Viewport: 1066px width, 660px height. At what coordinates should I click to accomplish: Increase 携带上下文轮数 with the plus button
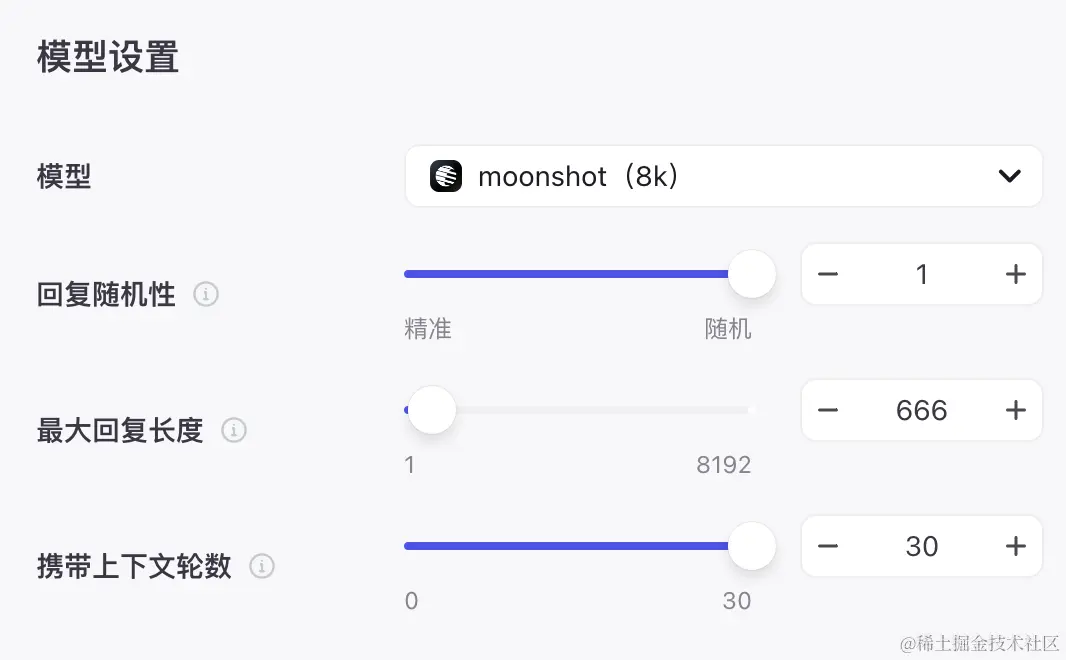1016,546
